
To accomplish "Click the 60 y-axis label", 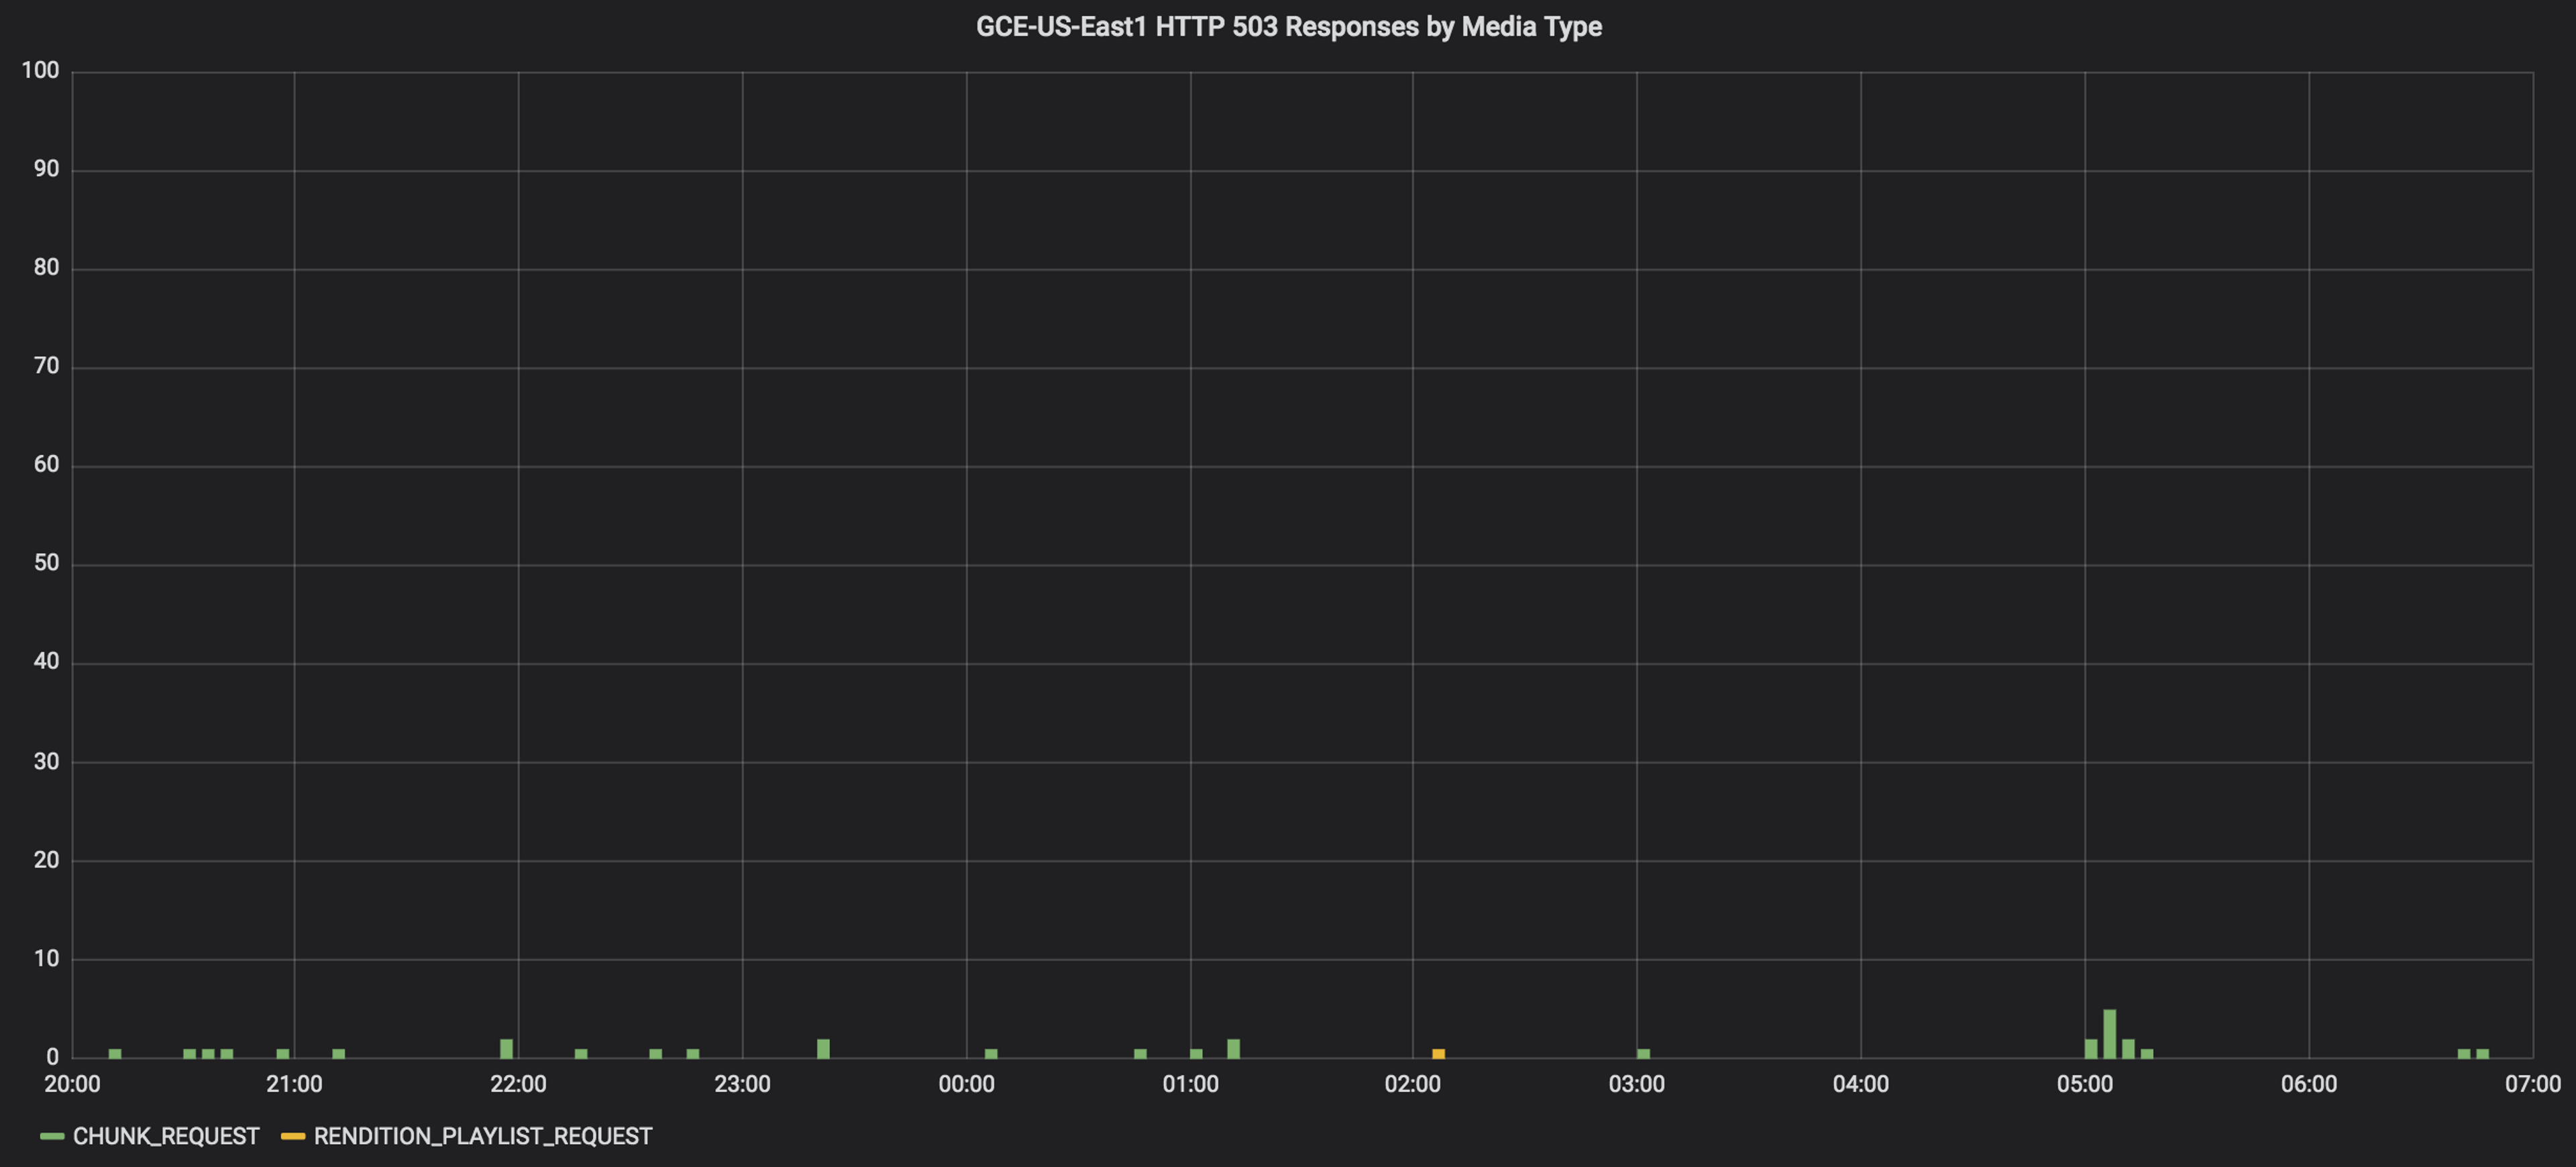I will coord(46,465).
